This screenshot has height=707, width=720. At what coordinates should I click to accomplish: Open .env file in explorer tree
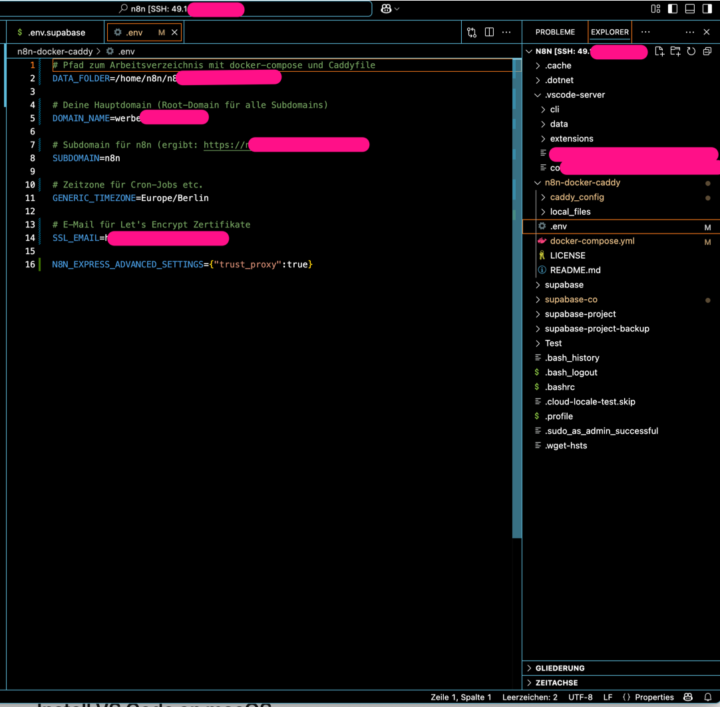pyautogui.click(x=621, y=227)
